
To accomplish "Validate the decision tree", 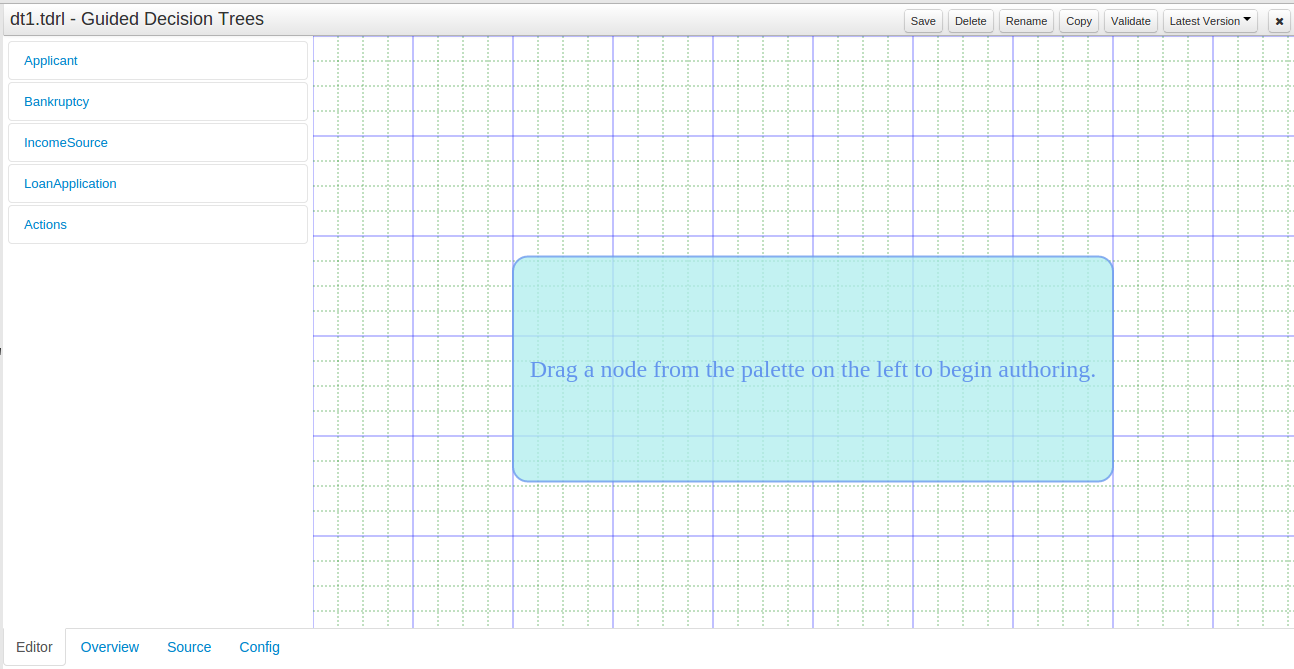I will point(1131,21).
